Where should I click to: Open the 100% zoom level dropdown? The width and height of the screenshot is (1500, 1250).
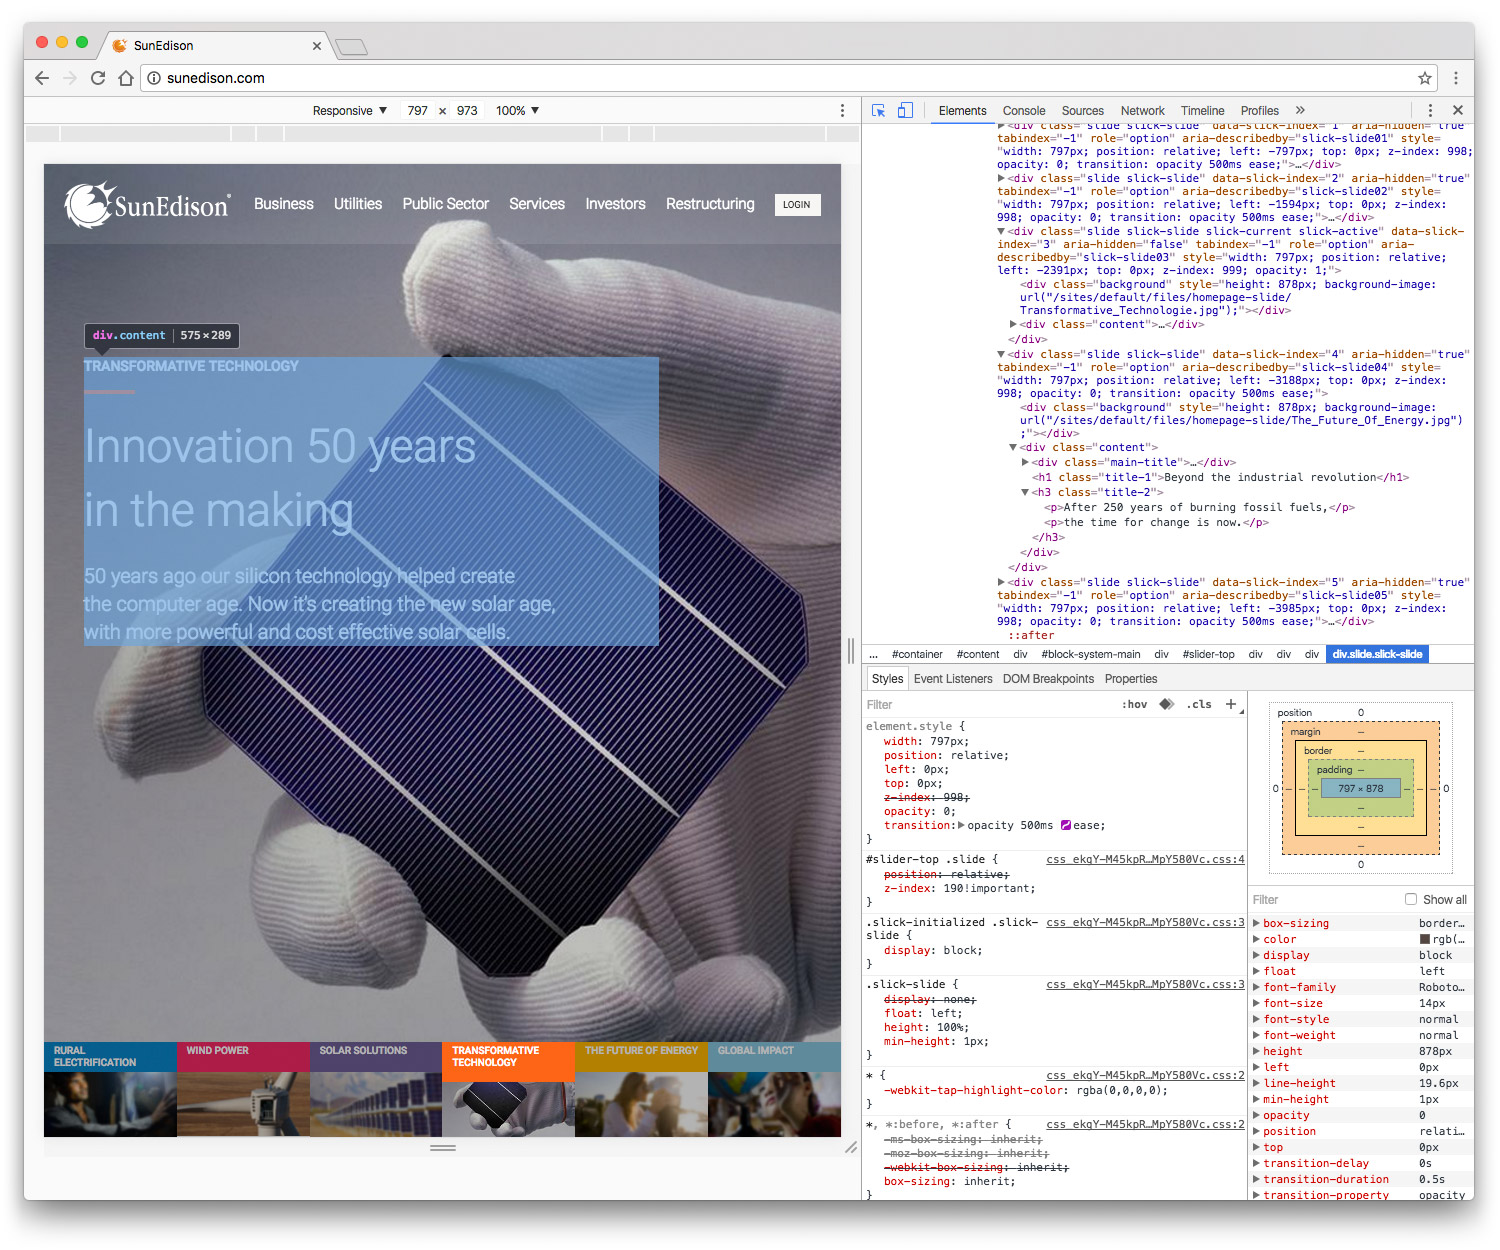pos(517,111)
